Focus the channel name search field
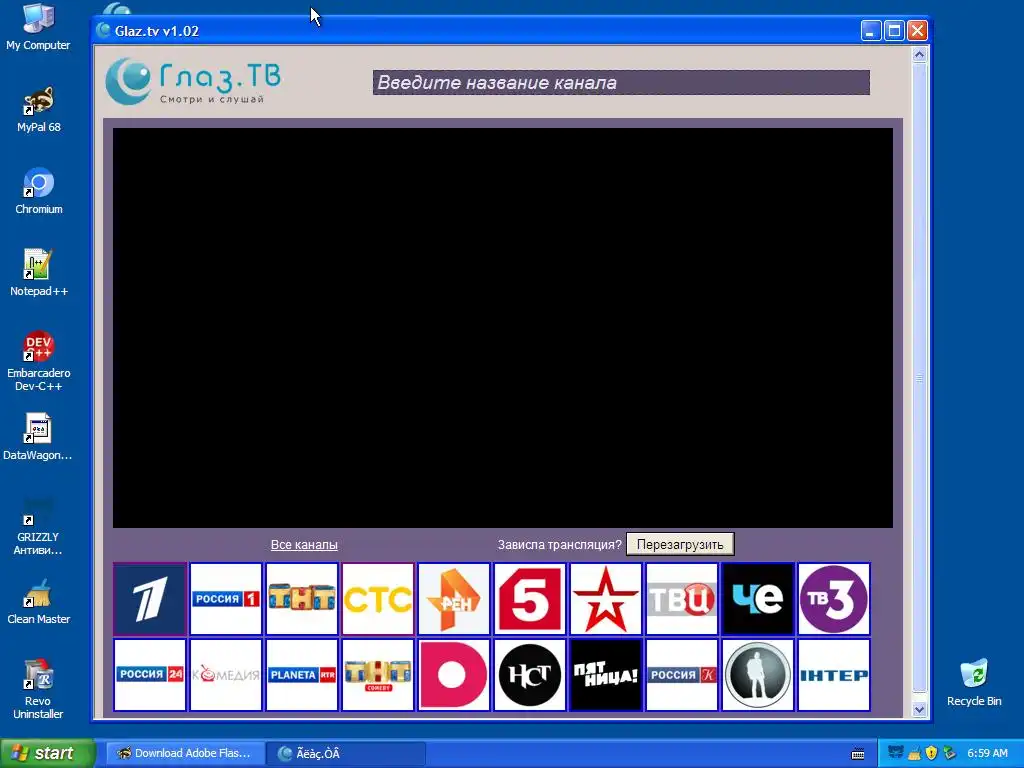 pos(621,83)
